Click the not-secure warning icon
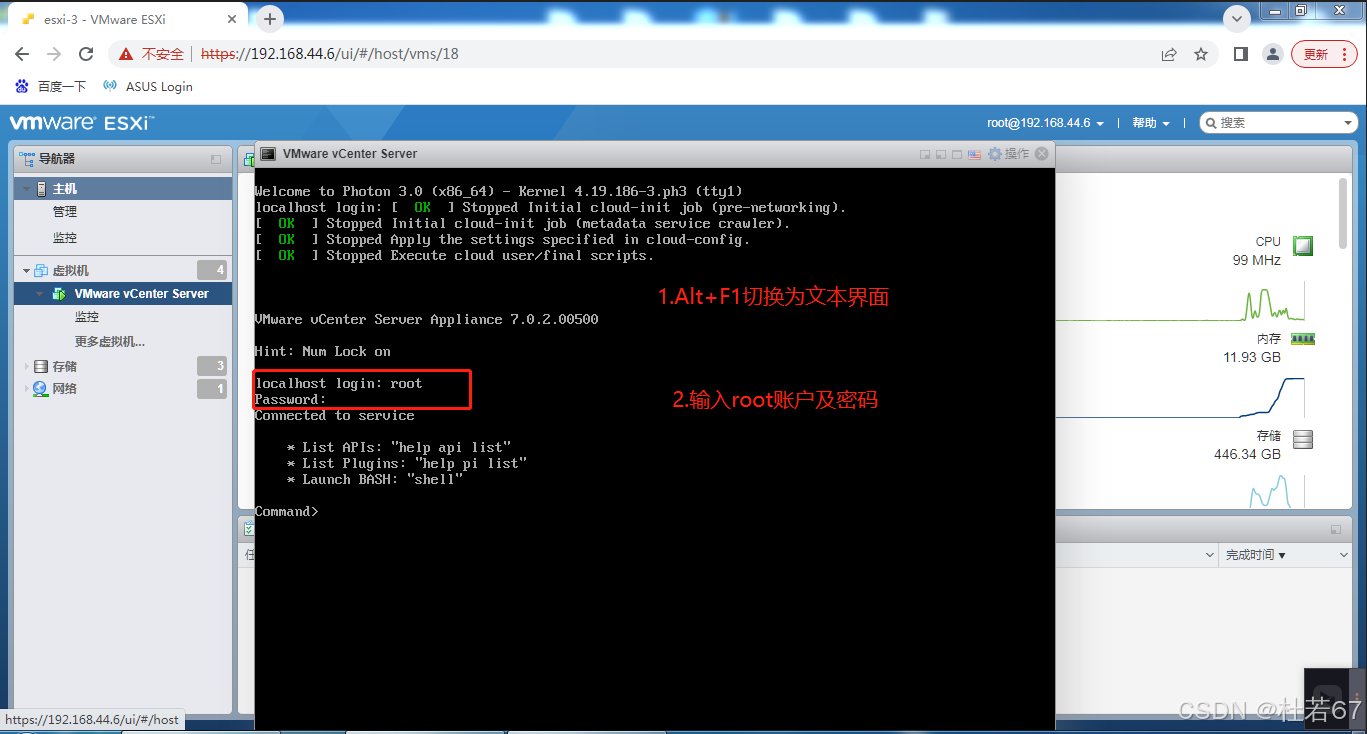 (126, 54)
